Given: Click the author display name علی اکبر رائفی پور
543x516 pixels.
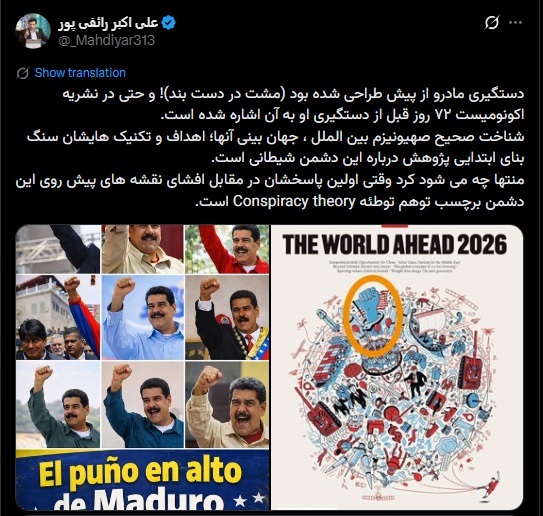Looking at the screenshot, I should click(108, 23).
